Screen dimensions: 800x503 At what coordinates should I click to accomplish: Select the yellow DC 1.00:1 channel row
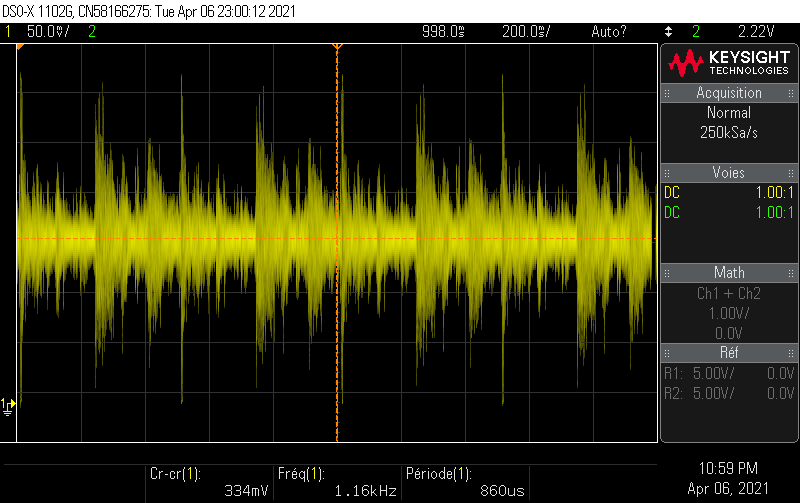point(729,193)
